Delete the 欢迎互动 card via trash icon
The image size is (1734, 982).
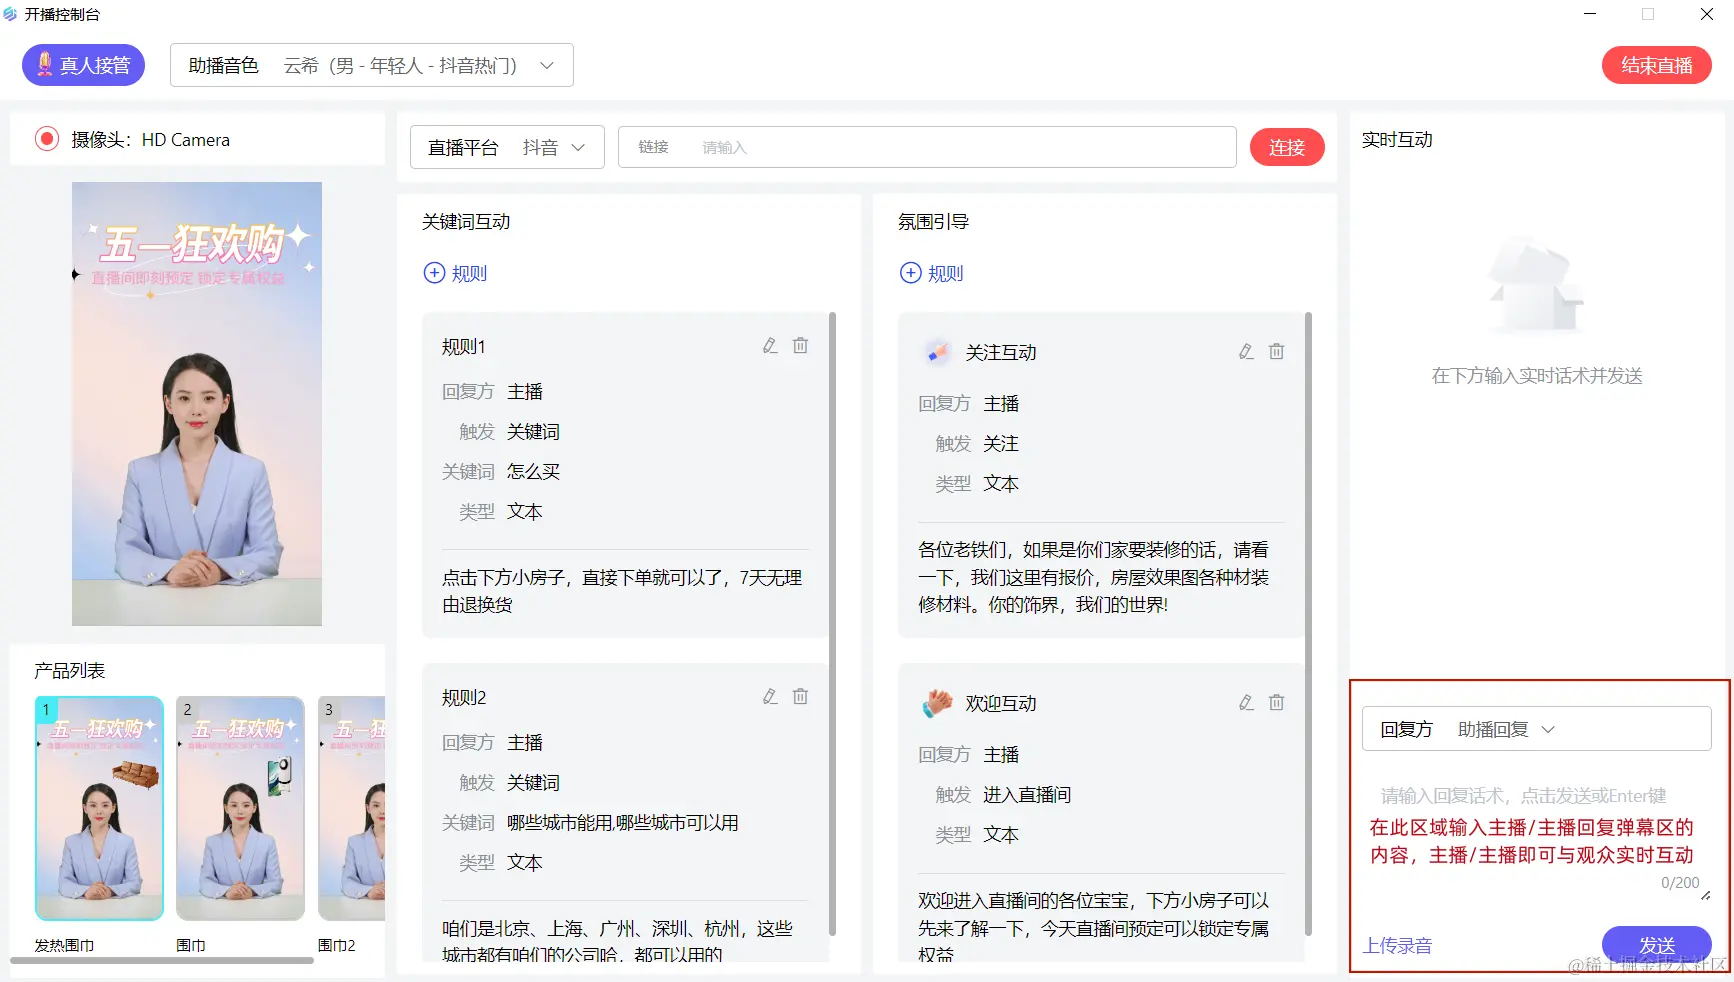pyautogui.click(x=1276, y=703)
